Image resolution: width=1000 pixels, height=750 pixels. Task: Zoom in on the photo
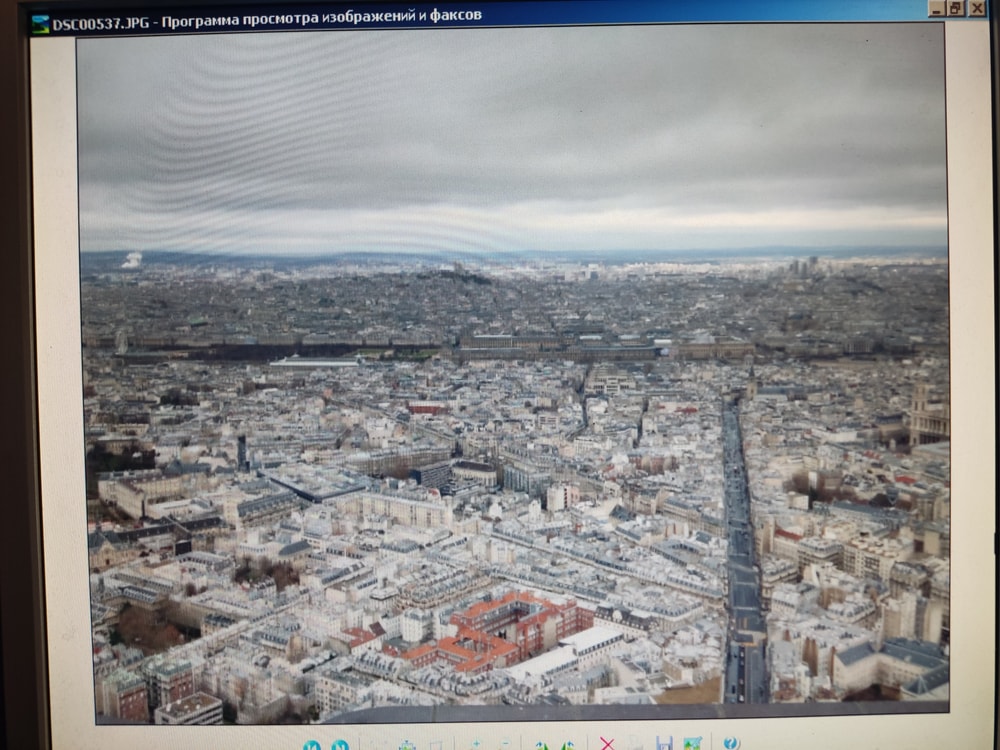click(x=476, y=745)
